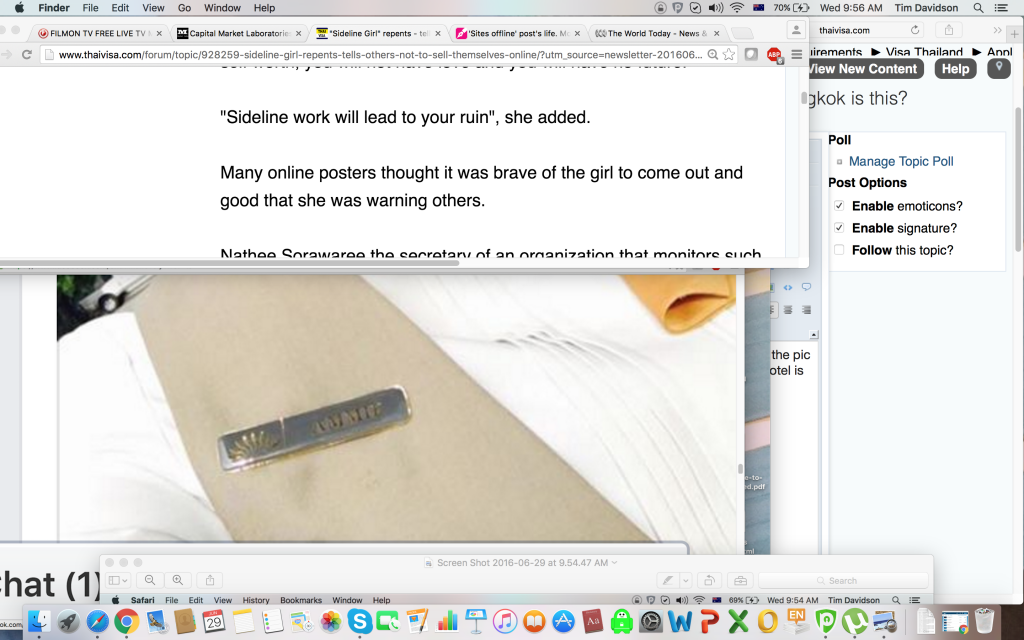Screen dimensions: 1024x640
Task: Click the Safari share button
Action: point(949,30)
